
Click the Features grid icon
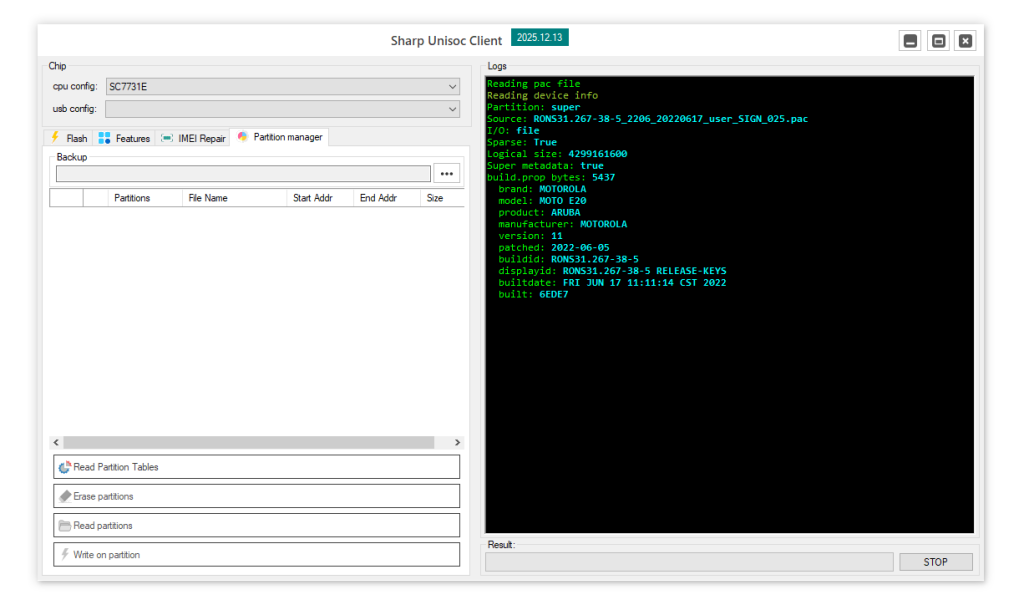click(103, 138)
